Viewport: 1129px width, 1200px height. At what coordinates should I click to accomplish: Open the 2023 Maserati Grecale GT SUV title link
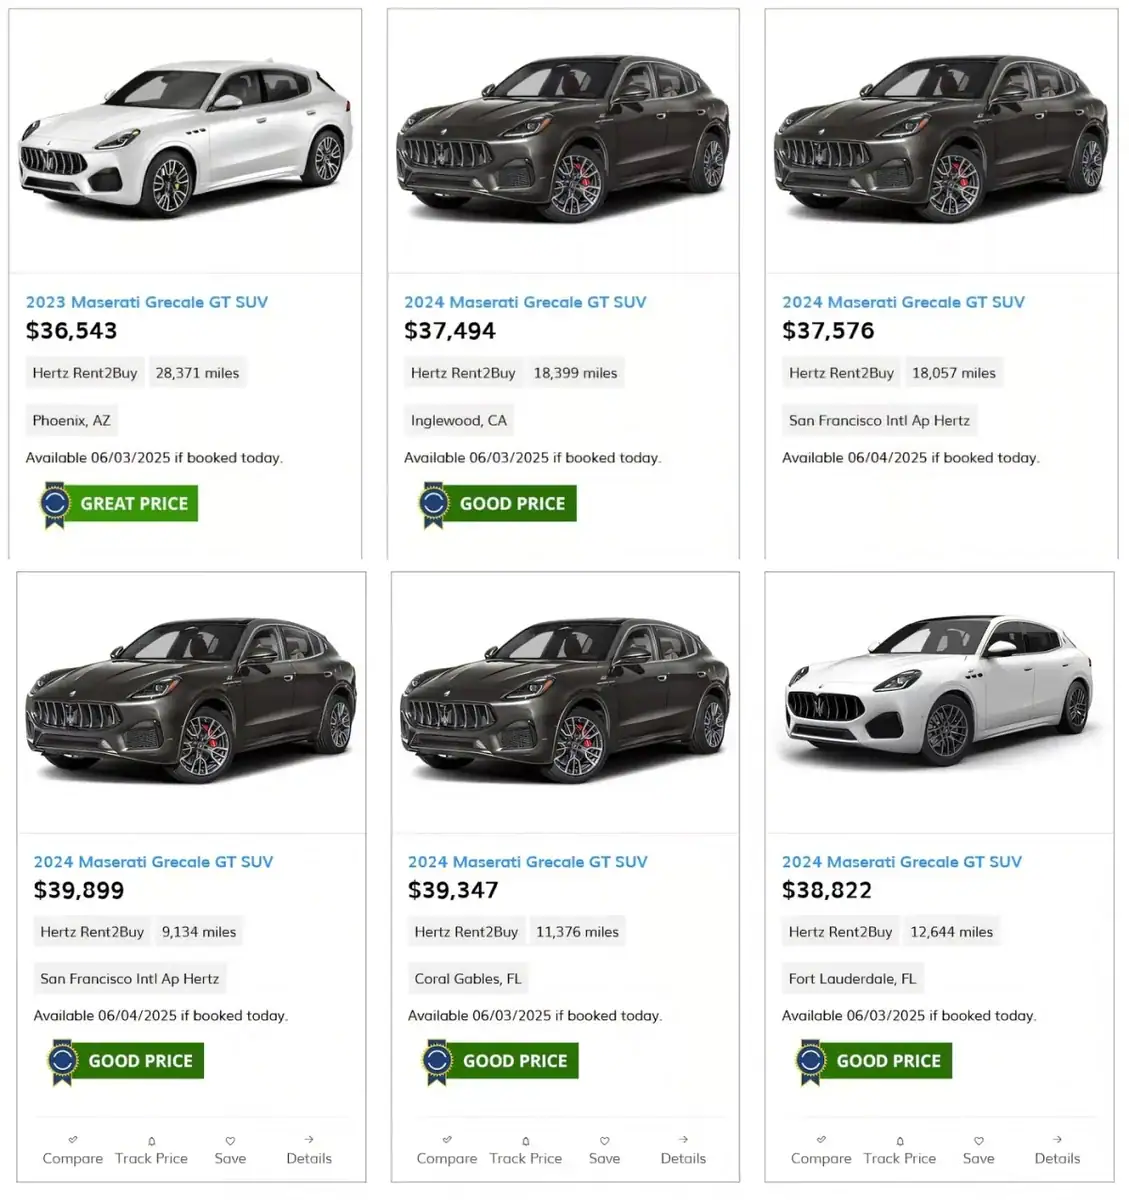tap(147, 302)
